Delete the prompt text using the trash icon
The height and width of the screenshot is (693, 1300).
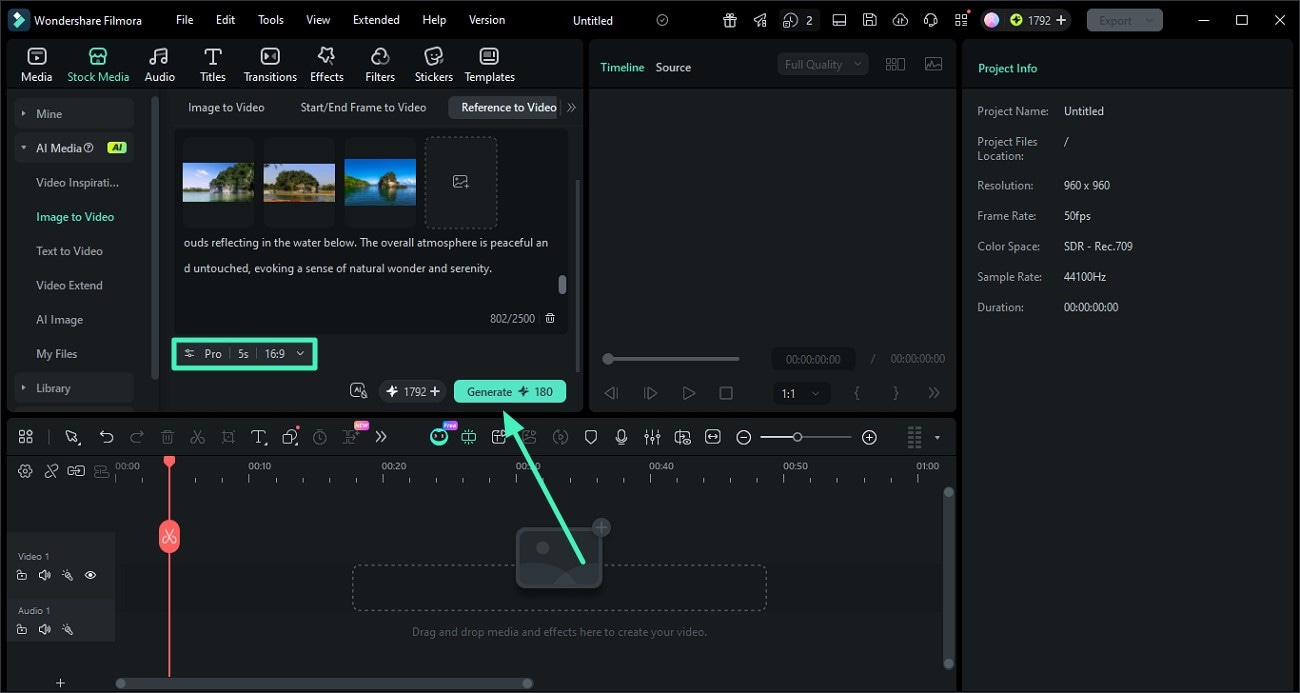(550, 318)
